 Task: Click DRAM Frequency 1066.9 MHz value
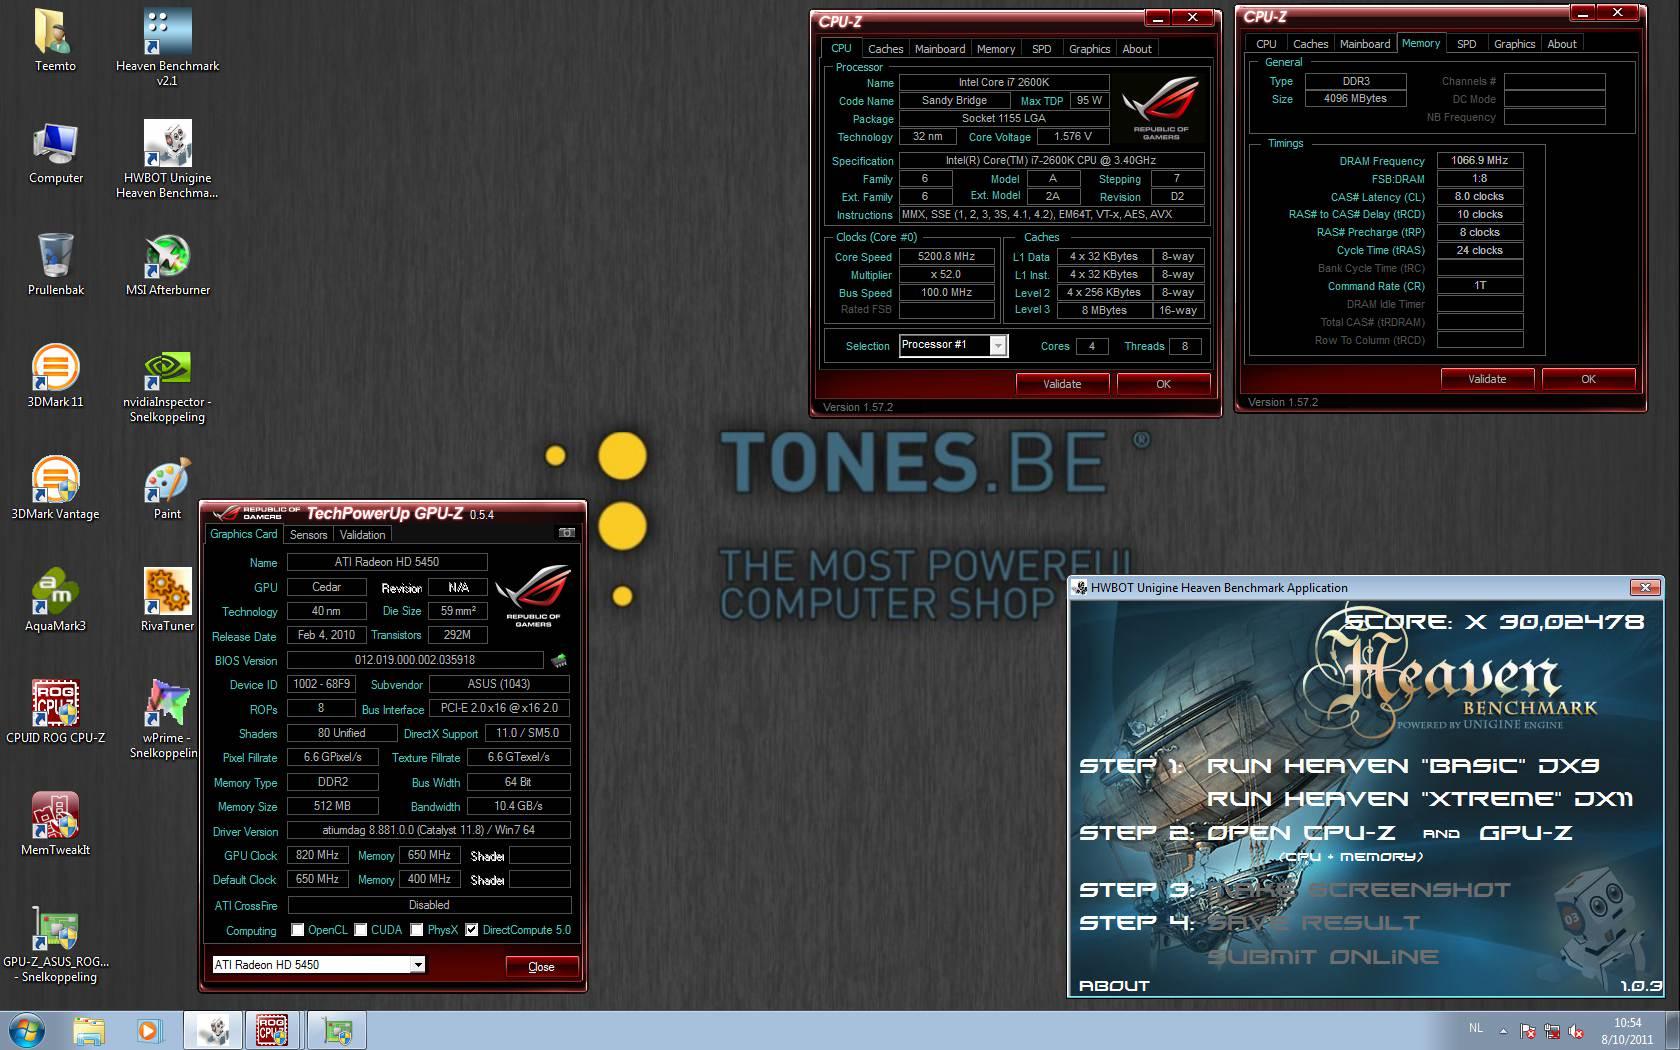tap(1480, 160)
